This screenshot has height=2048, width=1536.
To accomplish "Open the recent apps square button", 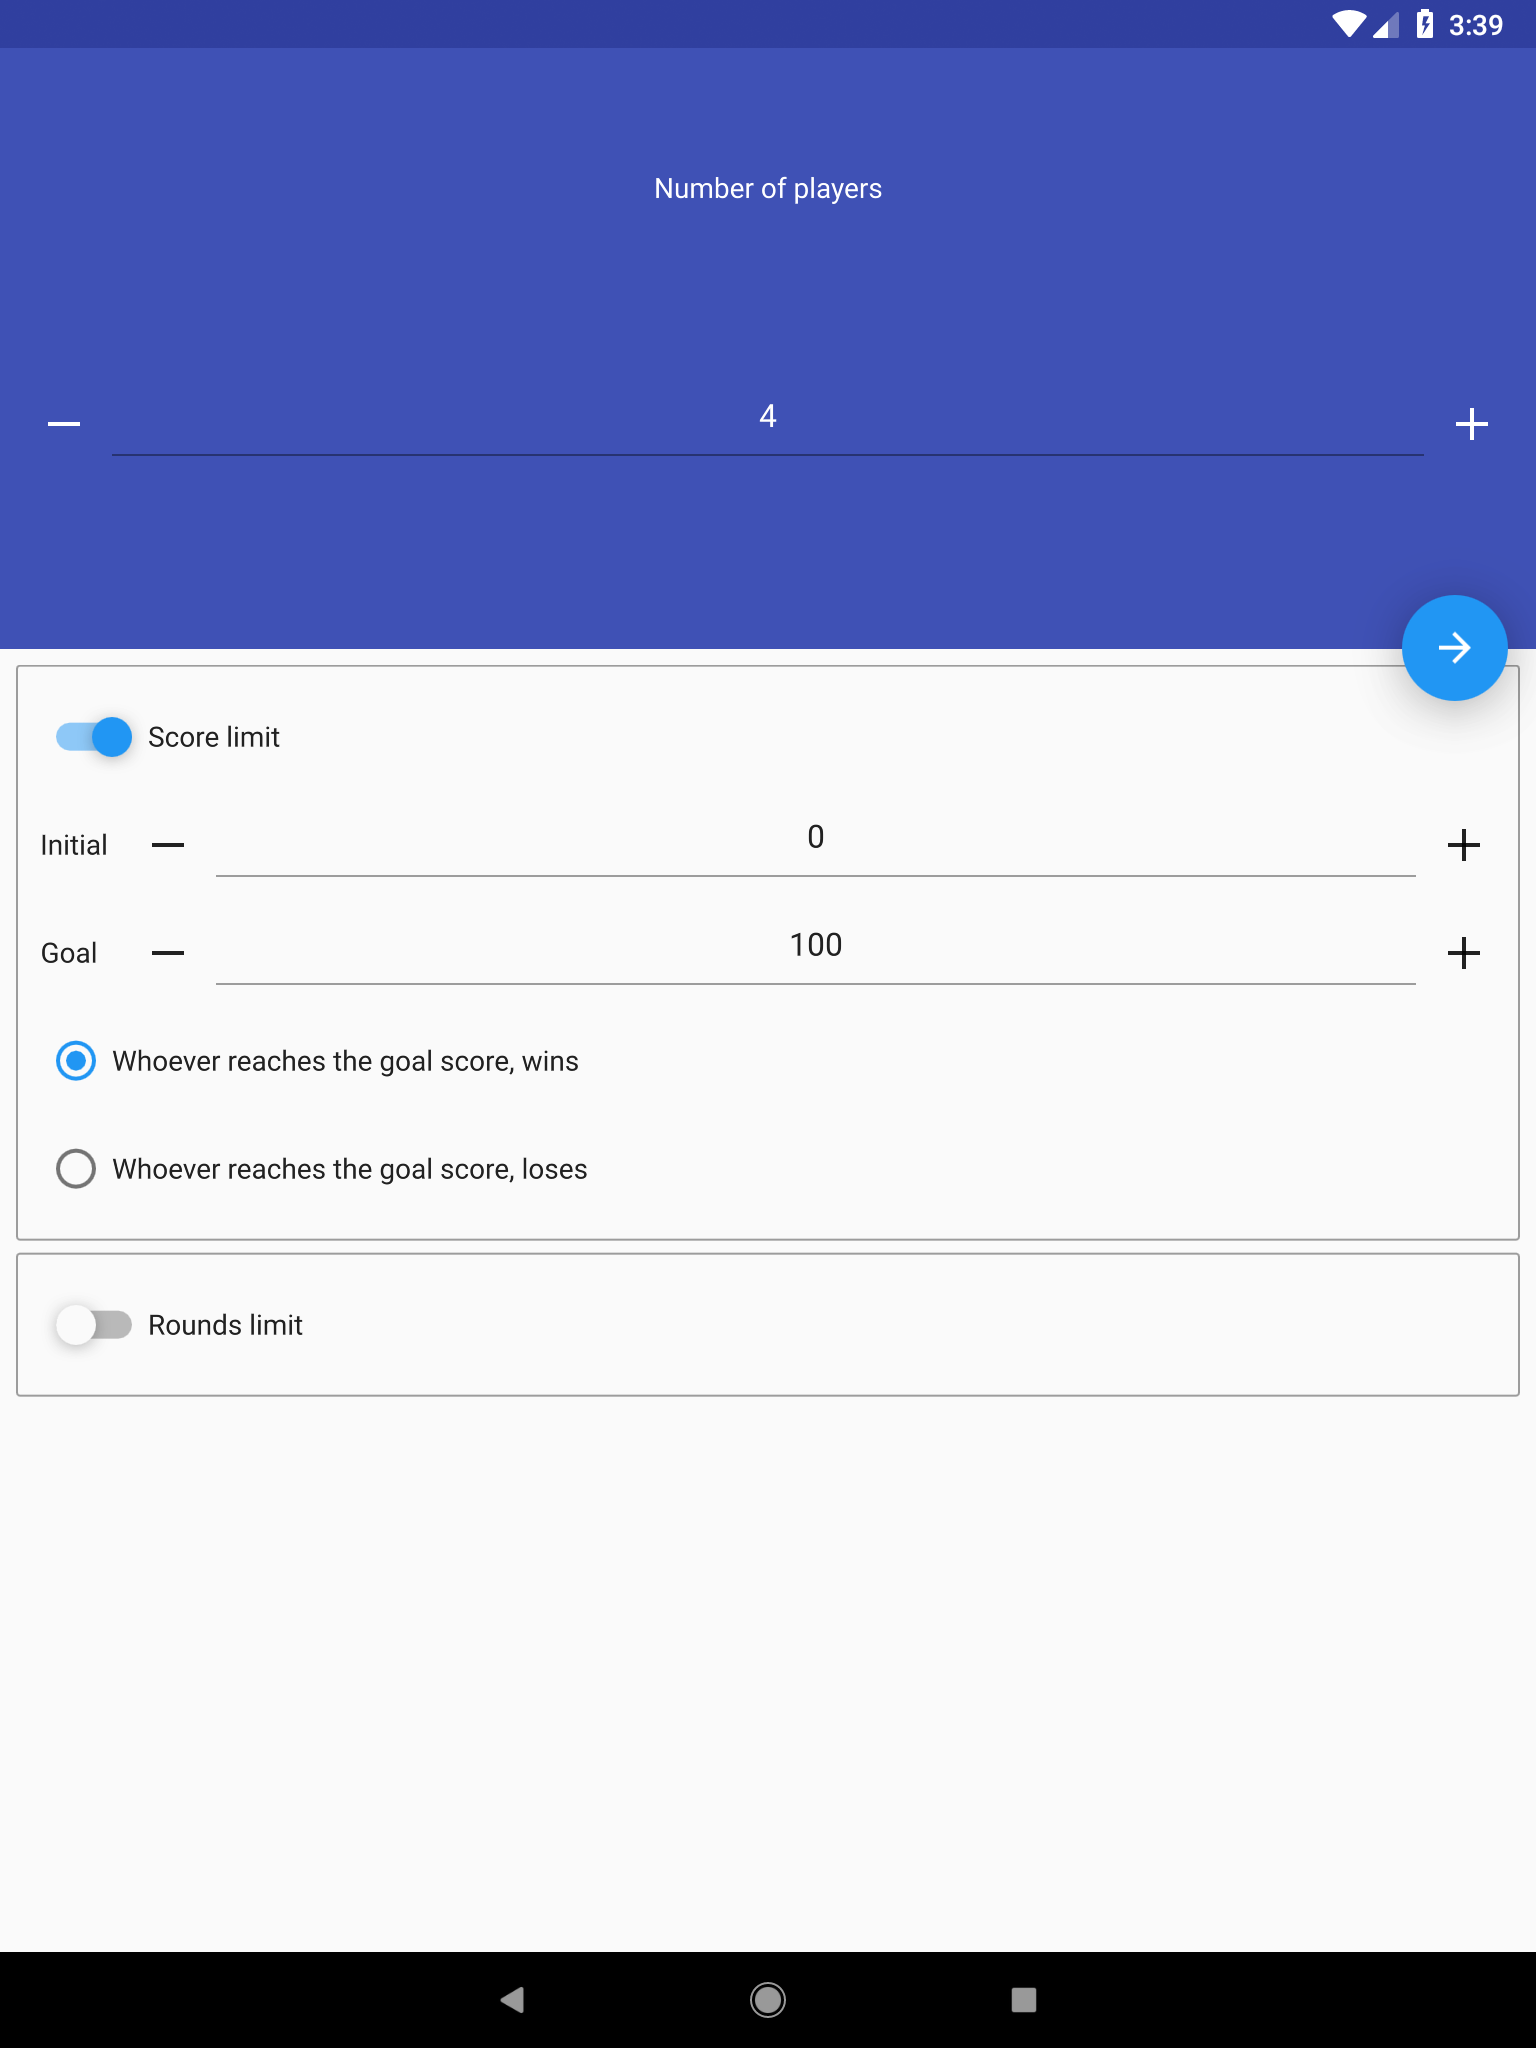I will [1024, 2000].
